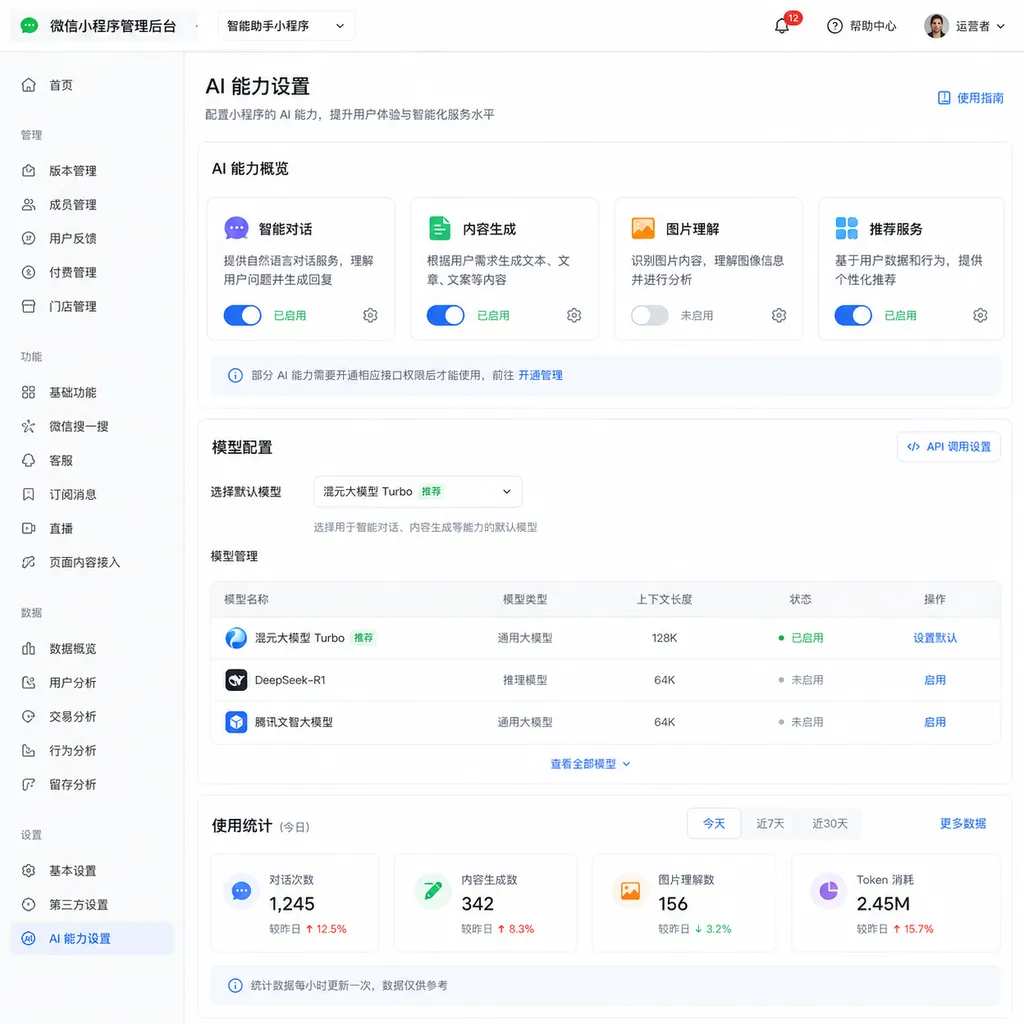Click the help center question mark icon
This screenshot has height=1024, width=1024.
[835, 26]
